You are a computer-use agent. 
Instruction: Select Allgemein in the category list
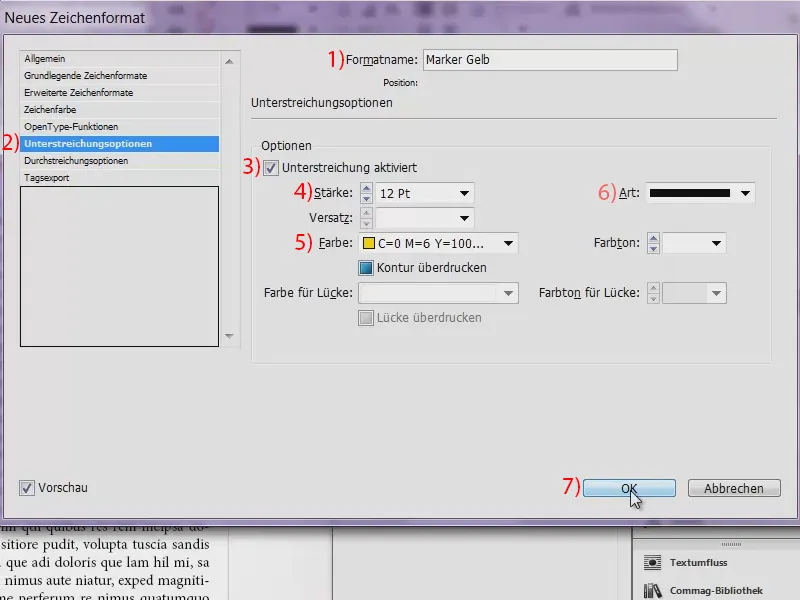pos(120,59)
